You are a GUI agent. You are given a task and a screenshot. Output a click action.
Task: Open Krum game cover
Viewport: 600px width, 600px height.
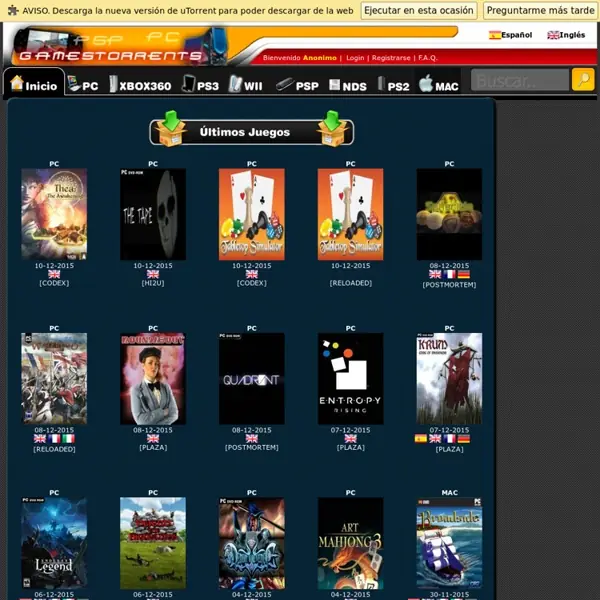pos(449,378)
